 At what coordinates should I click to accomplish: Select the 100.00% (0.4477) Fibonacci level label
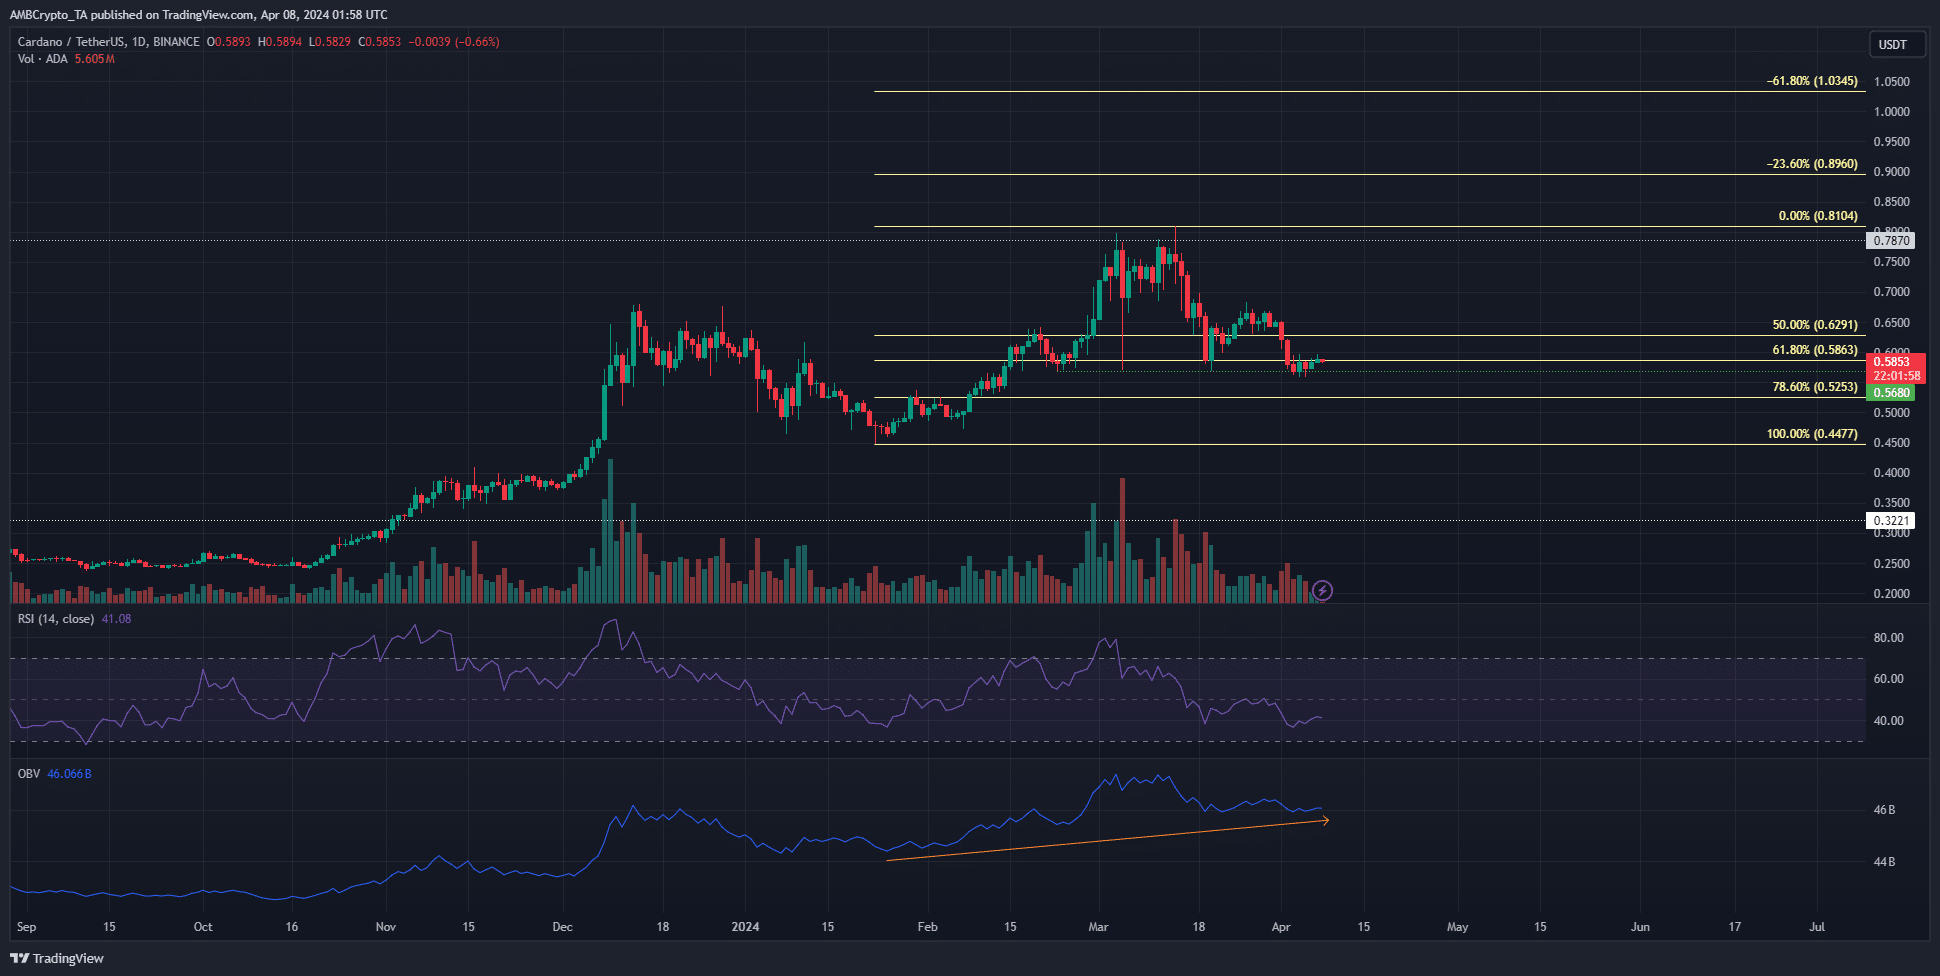[x=1812, y=434]
